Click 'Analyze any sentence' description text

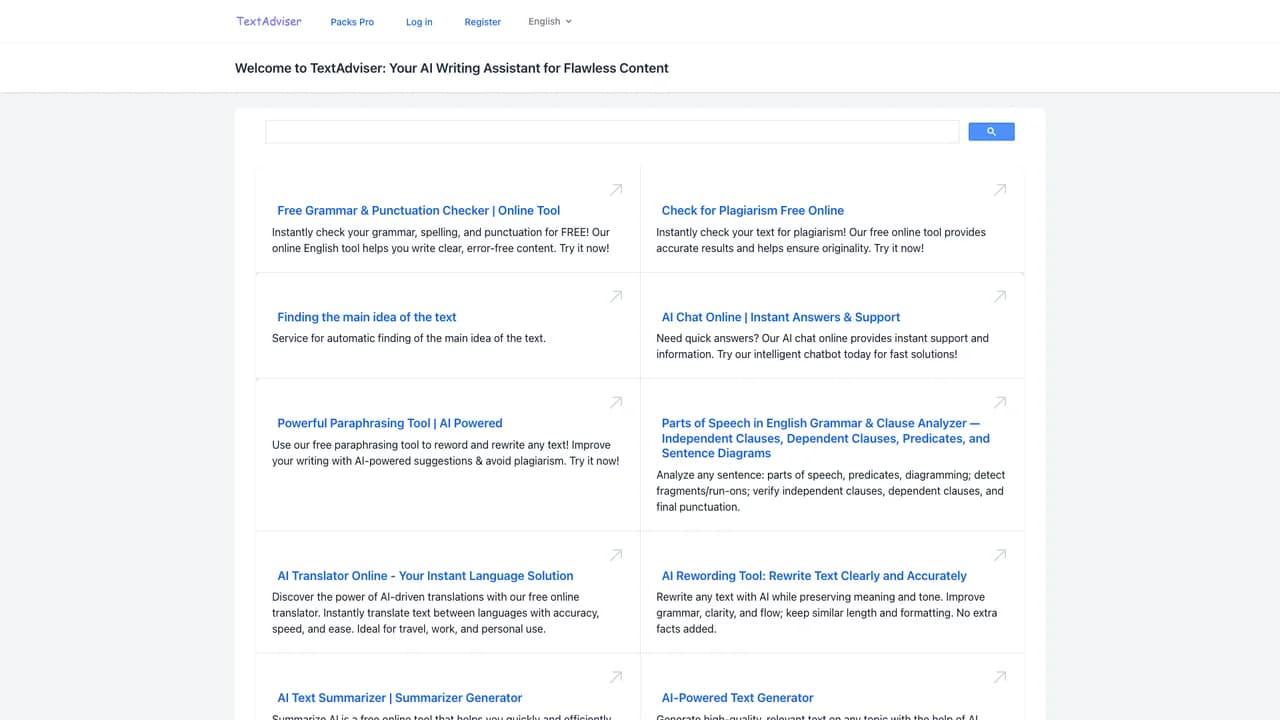click(830, 491)
